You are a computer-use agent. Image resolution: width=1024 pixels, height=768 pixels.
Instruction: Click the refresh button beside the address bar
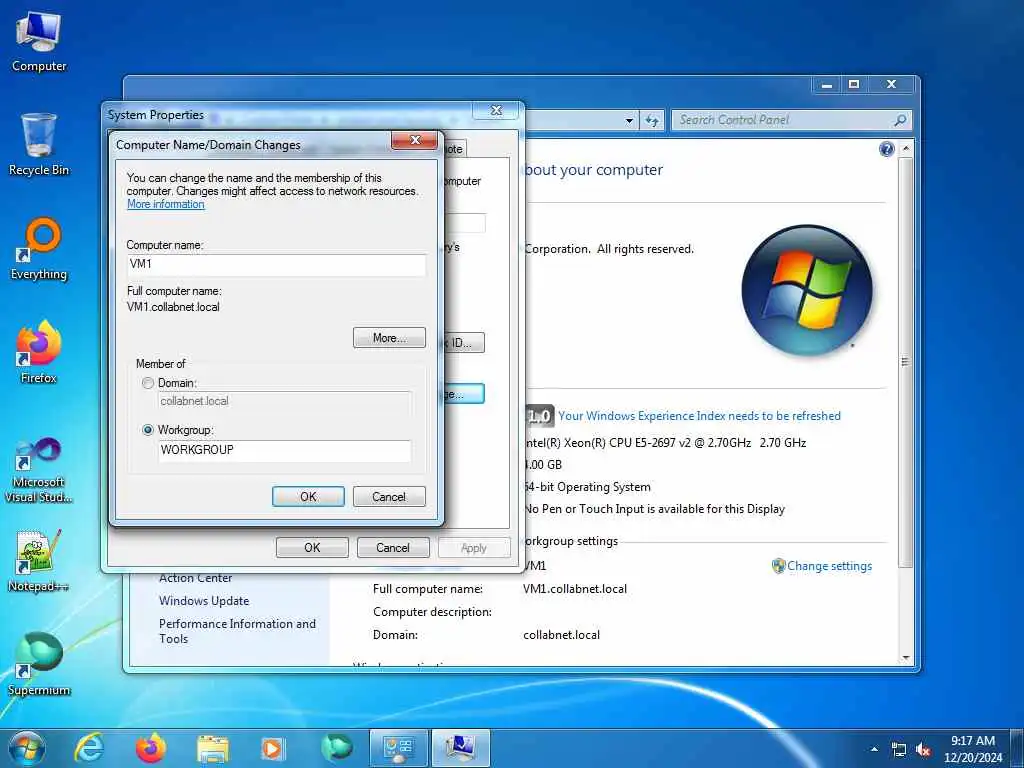[651, 120]
